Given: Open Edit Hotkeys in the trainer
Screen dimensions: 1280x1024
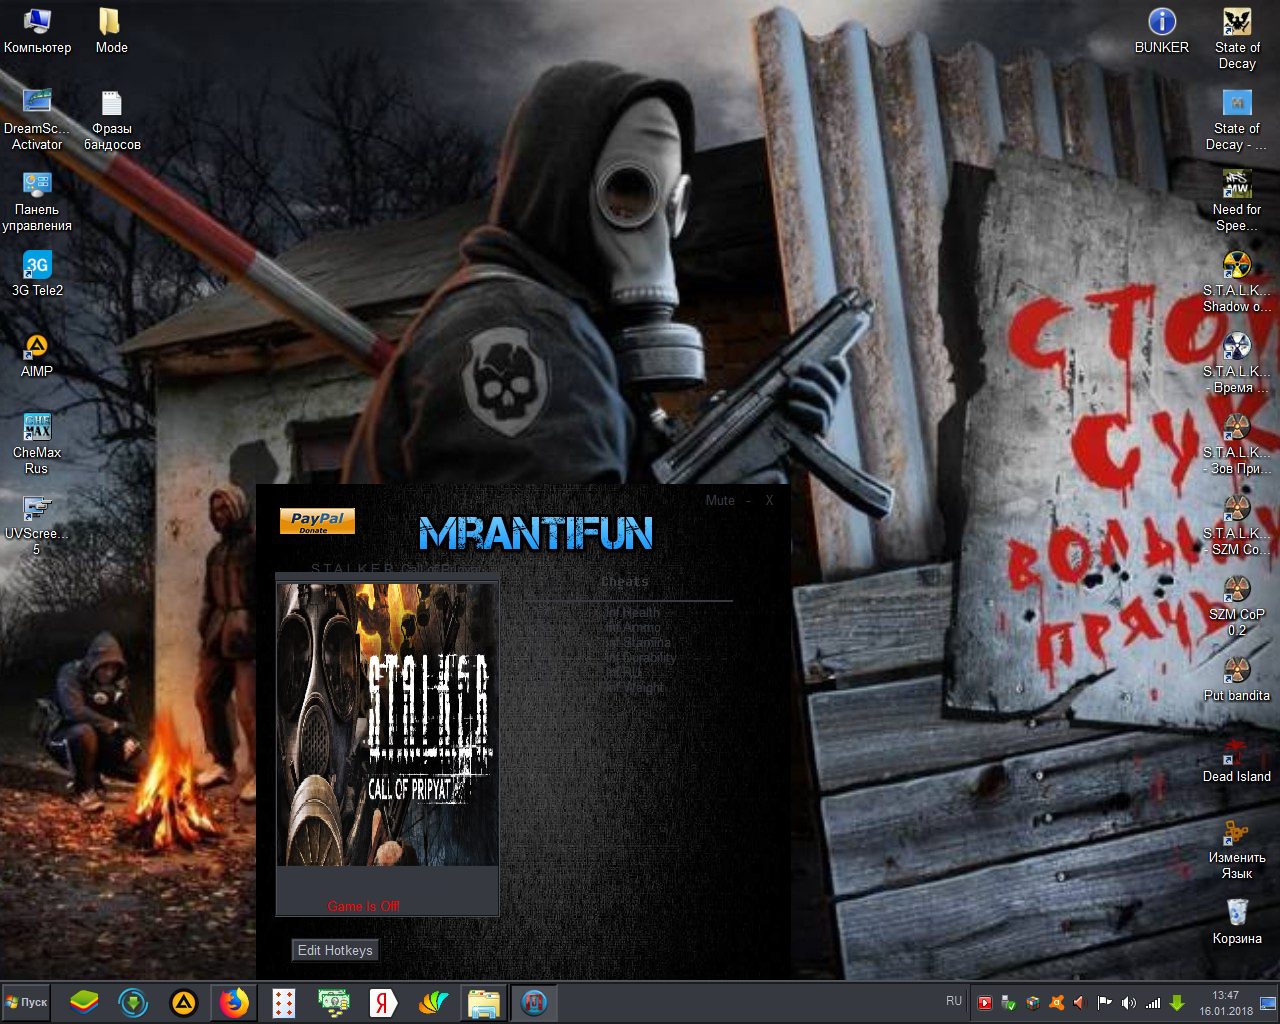Looking at the screenshot, I should (335, 950).
